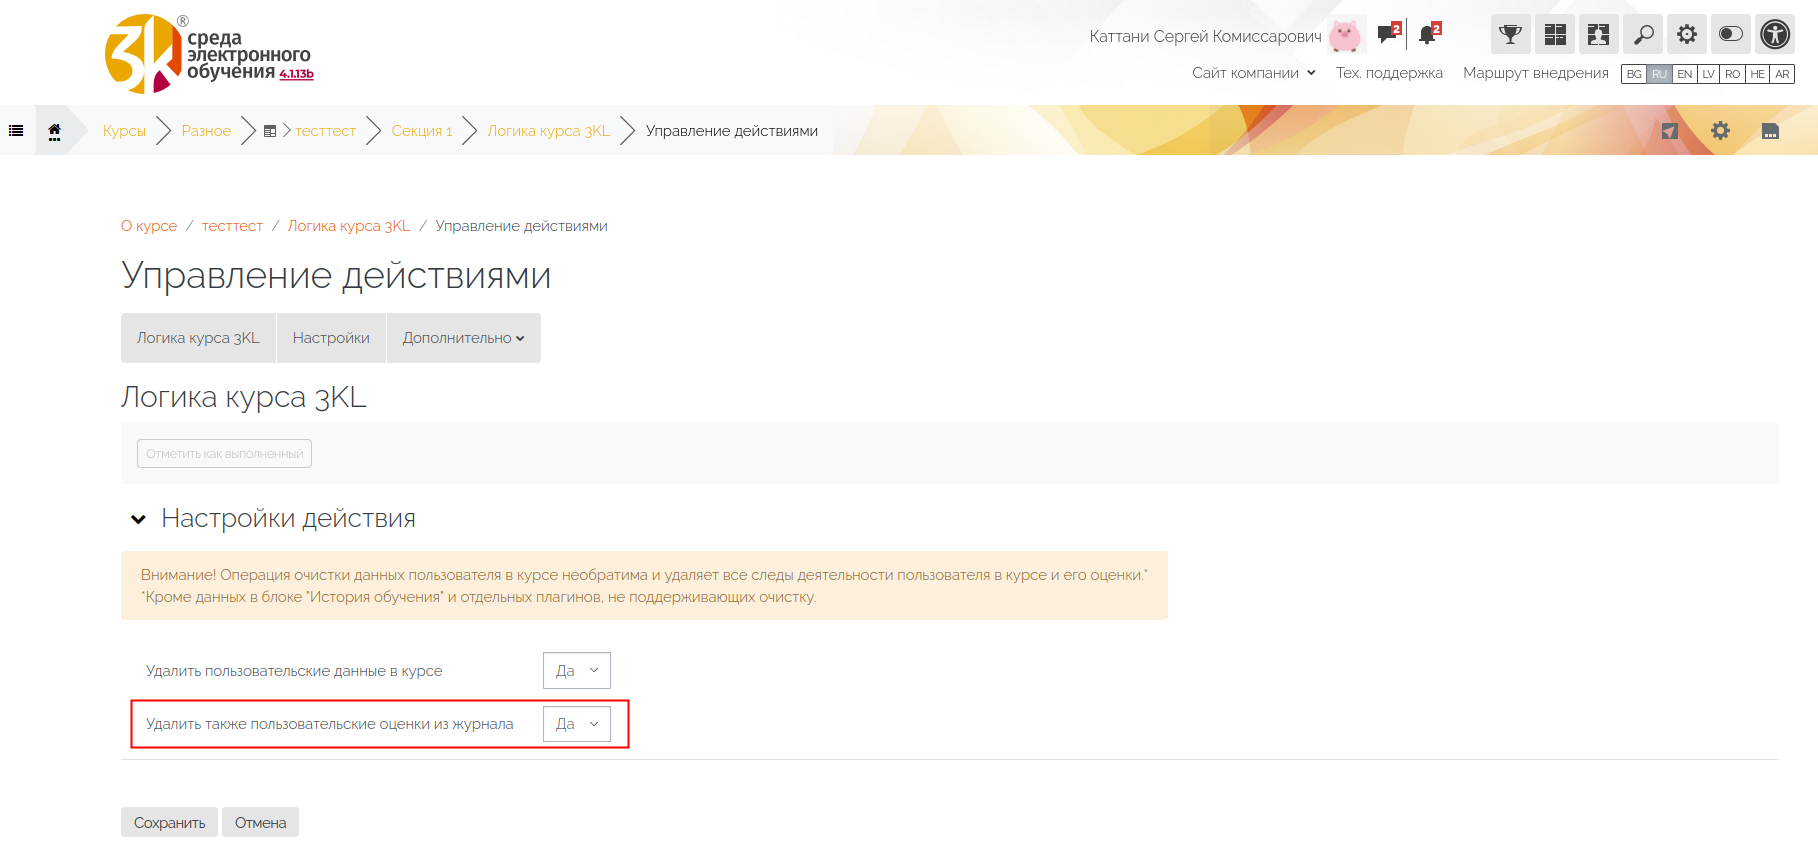Click the gear icon in the course banner
This screenshot has height=861, width=1818.
[x=1720, y=131]
